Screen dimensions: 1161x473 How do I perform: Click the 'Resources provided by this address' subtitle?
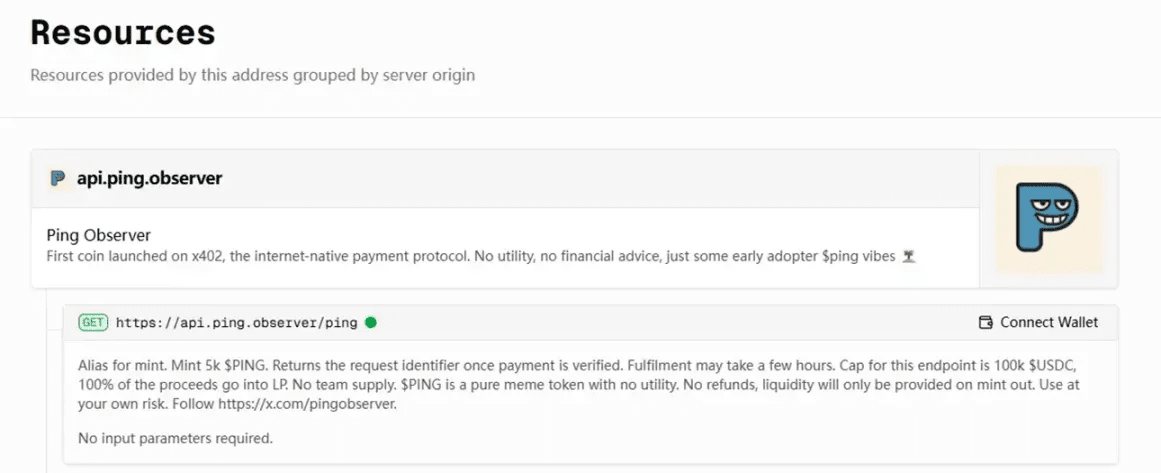[x=252, y=75]
